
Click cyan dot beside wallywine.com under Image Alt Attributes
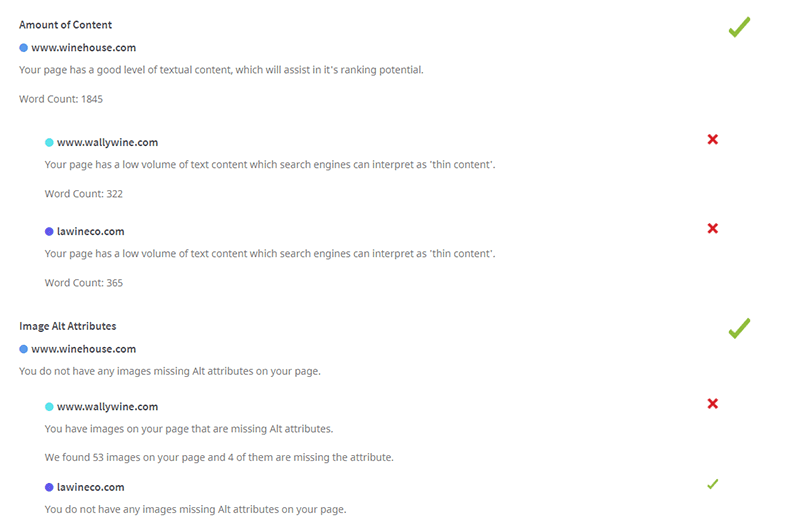click(49, 407)
